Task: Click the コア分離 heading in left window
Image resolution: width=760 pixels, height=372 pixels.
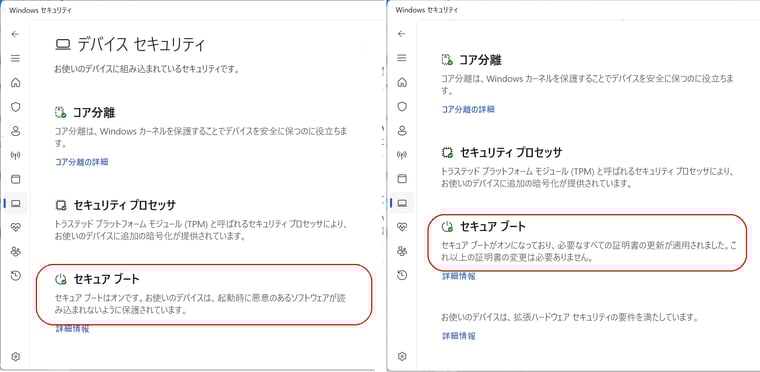Action: [94, 113]
